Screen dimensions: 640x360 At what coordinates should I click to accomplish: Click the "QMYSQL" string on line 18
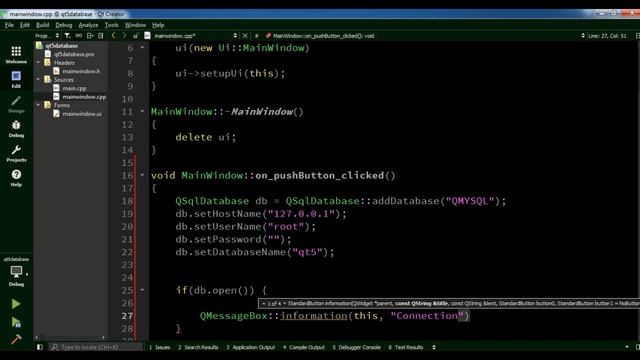point(470,201)
